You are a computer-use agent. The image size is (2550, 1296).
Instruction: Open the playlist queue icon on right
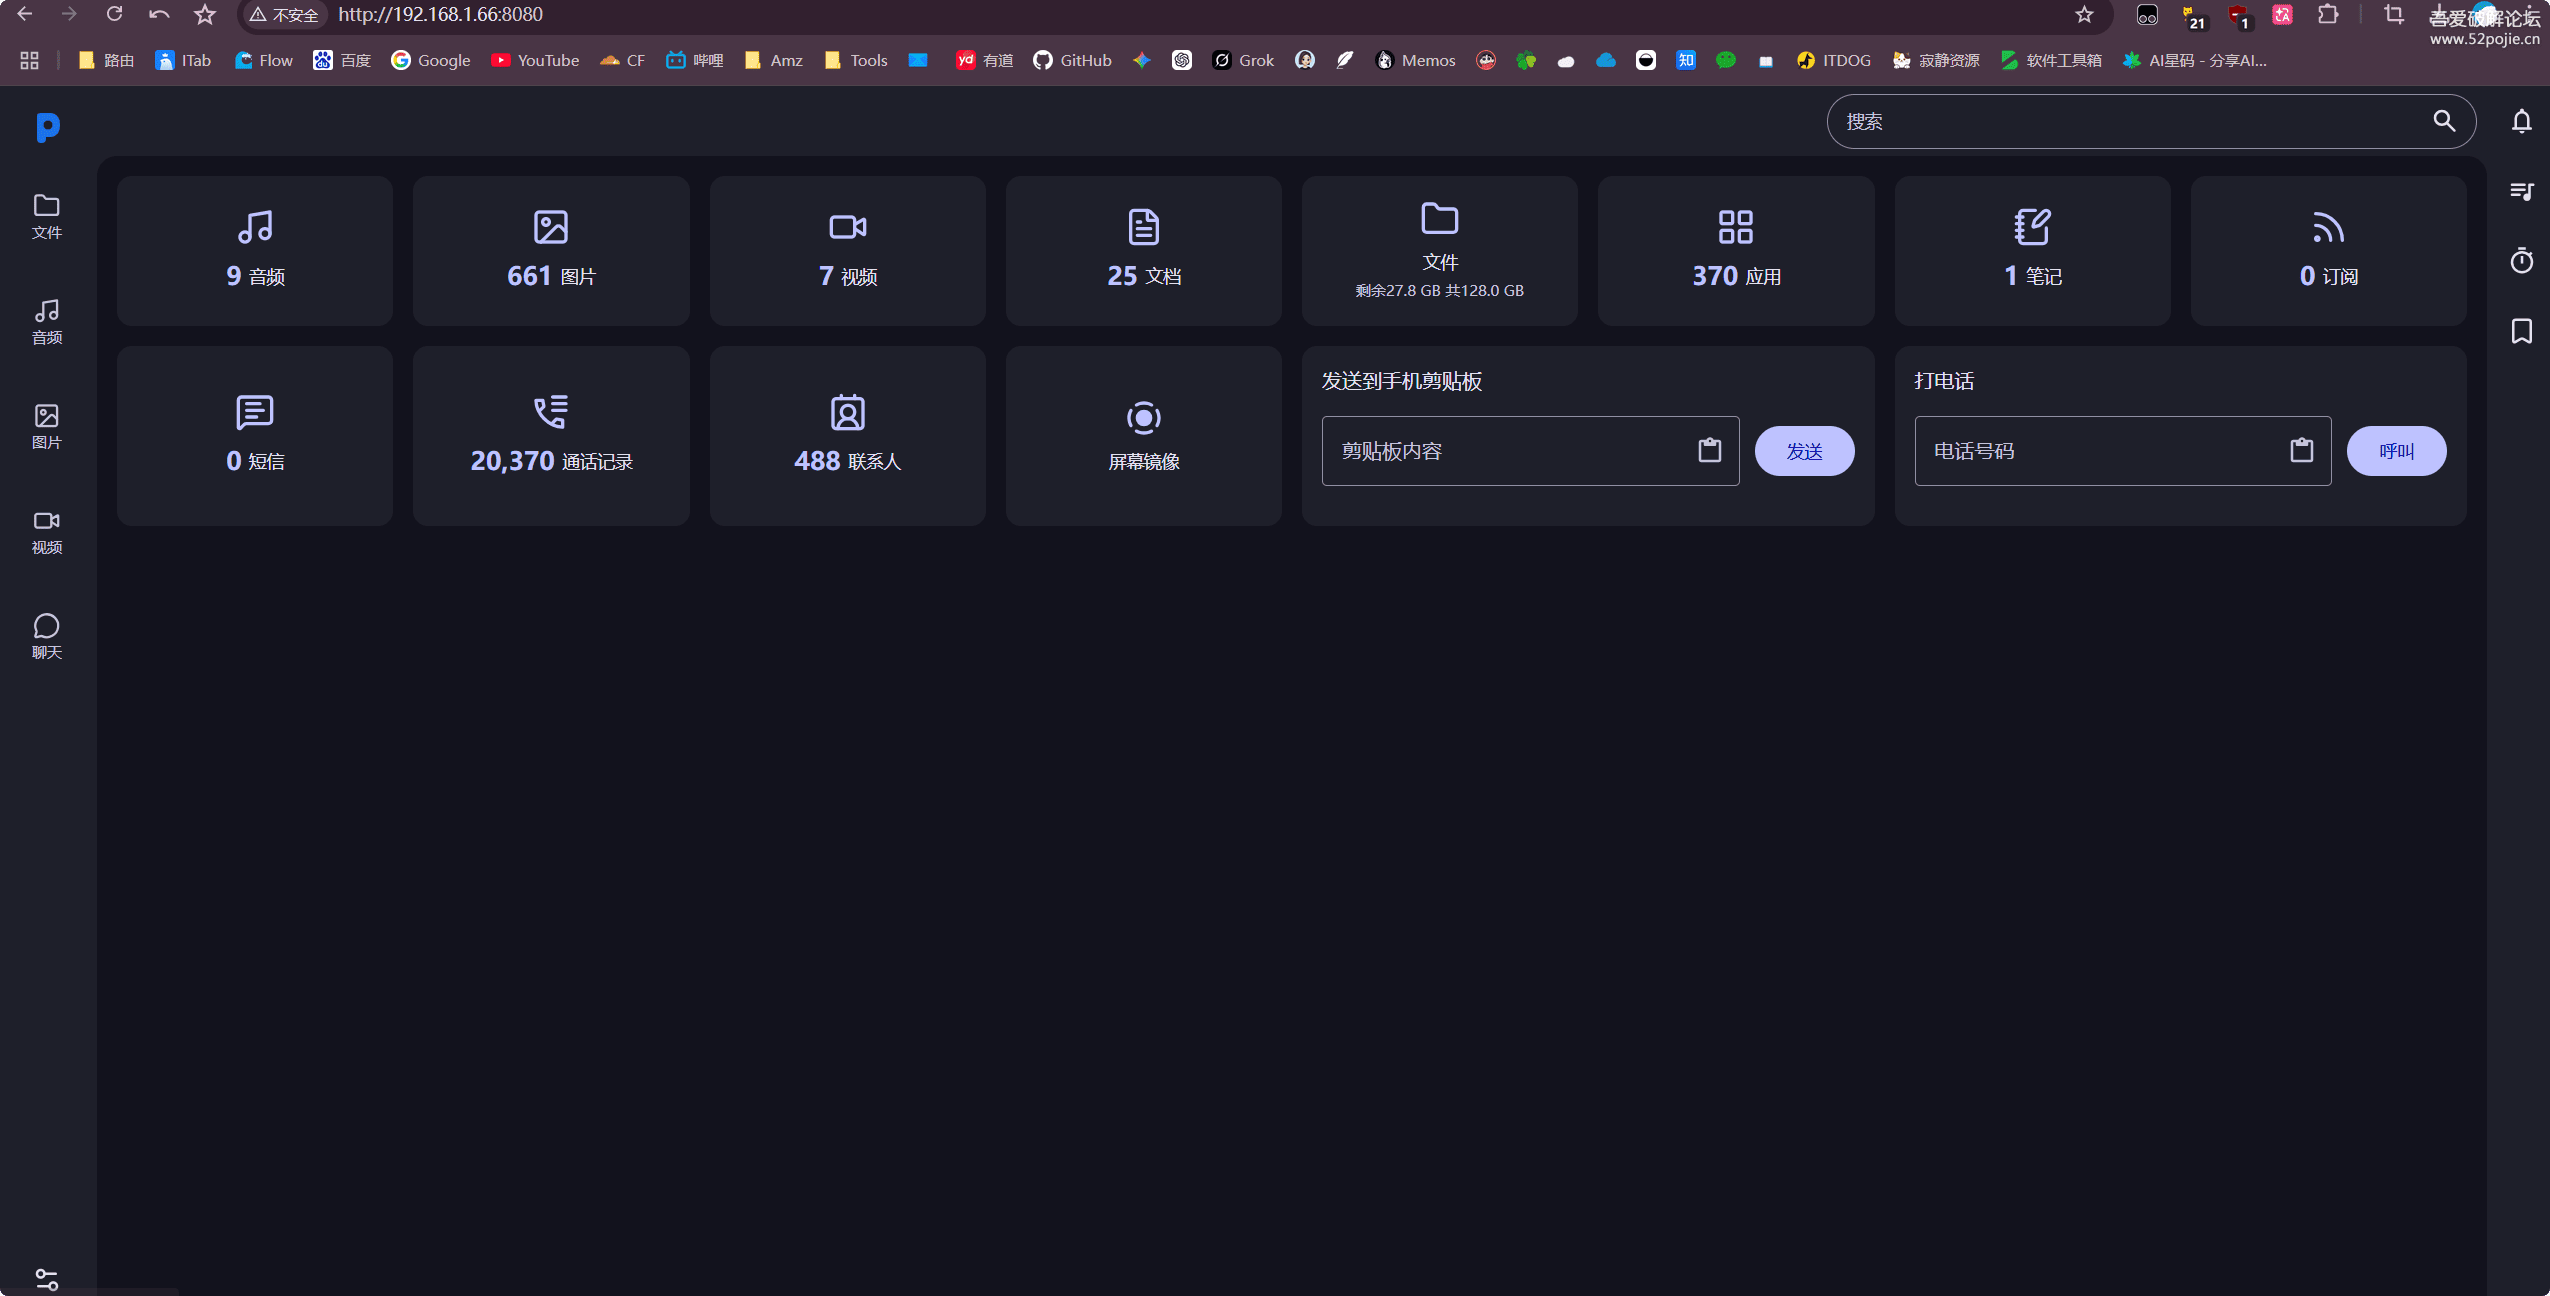click(2521, 190)
